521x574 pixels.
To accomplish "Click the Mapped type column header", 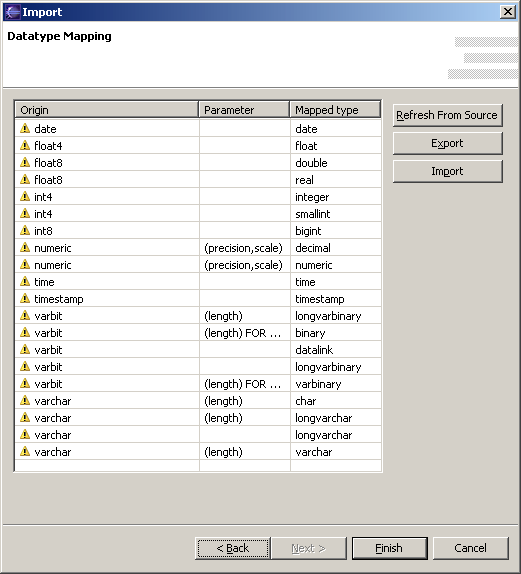I will [x=335, y=110].
